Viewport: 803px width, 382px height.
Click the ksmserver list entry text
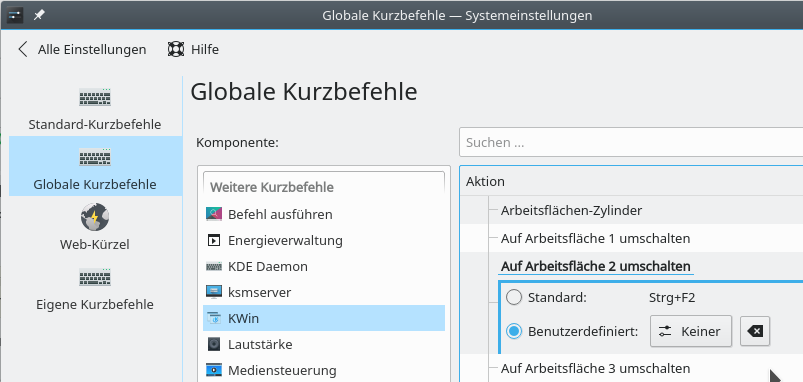pyautogui.click(x=260, y=292)
